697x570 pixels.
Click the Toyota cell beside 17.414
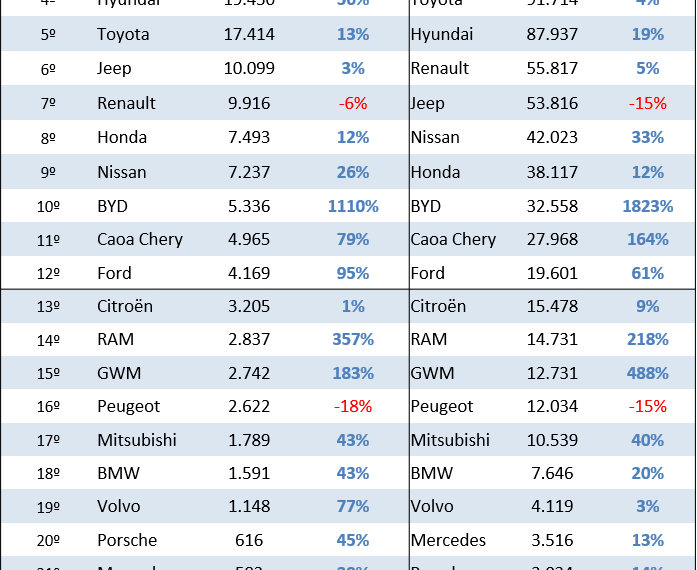click(x=123, y=35)
